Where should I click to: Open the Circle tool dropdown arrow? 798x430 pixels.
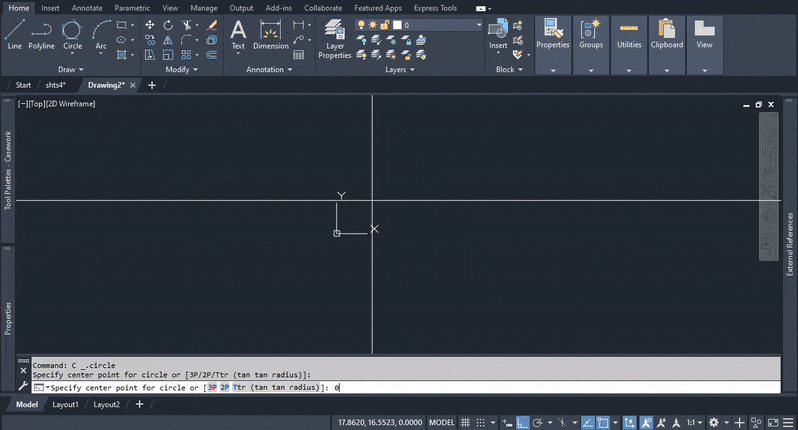(72, 53)
